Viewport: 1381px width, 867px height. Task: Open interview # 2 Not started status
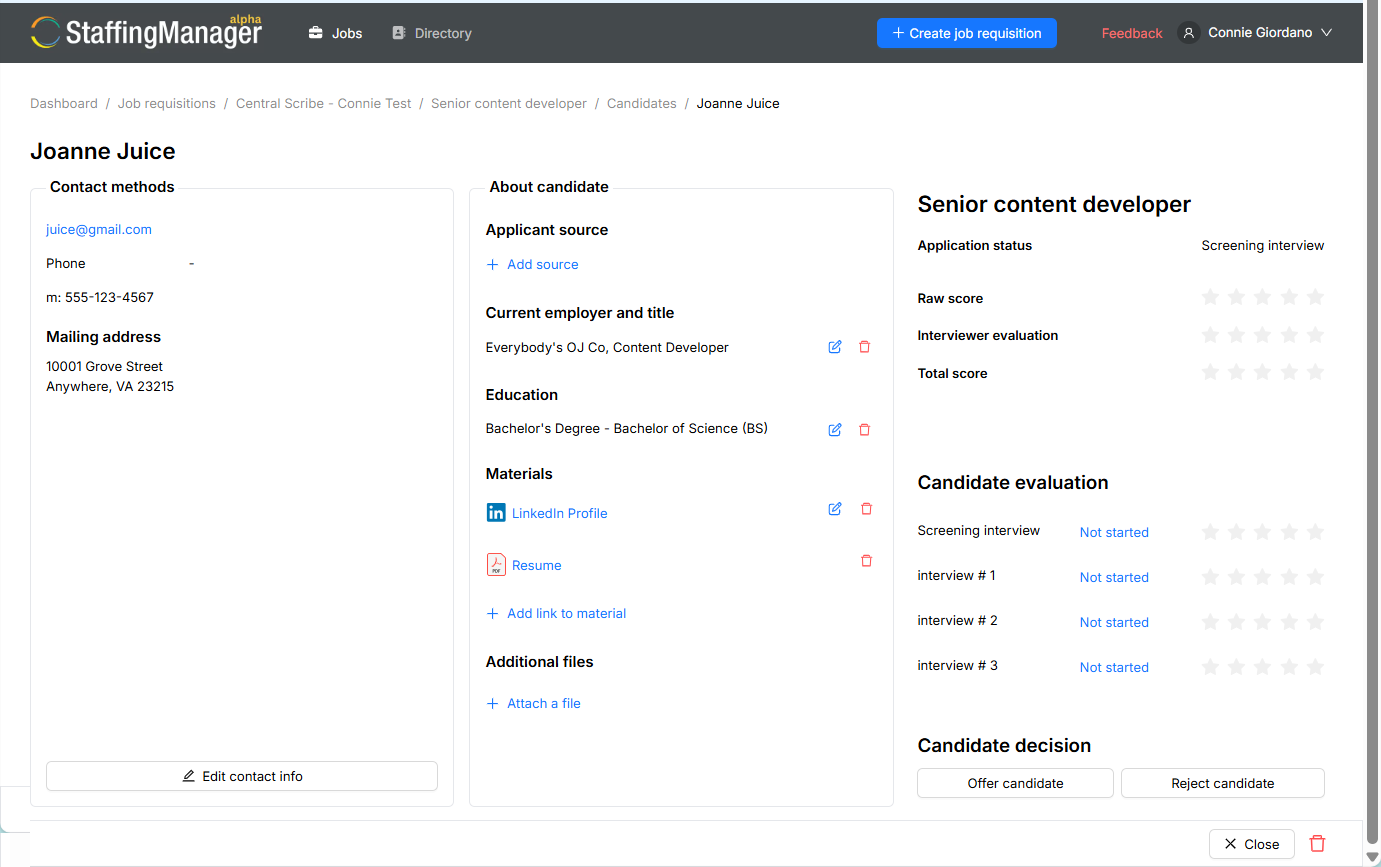(x=1114, y=622)
